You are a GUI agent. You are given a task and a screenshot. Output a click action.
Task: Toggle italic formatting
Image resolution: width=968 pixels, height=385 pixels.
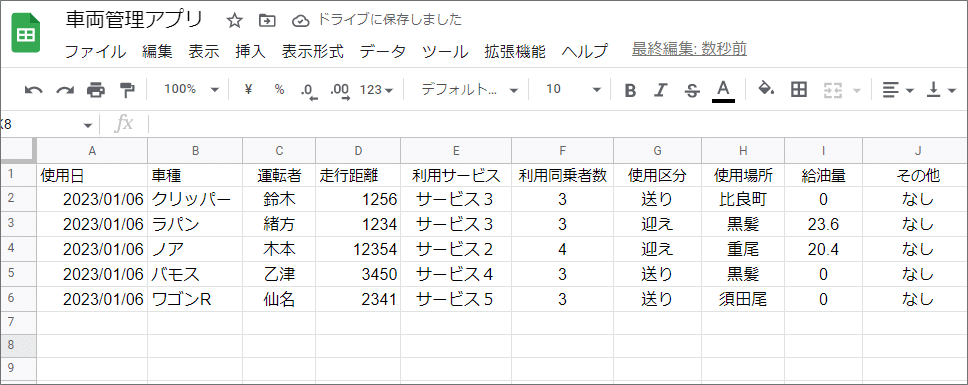[661, 91]
